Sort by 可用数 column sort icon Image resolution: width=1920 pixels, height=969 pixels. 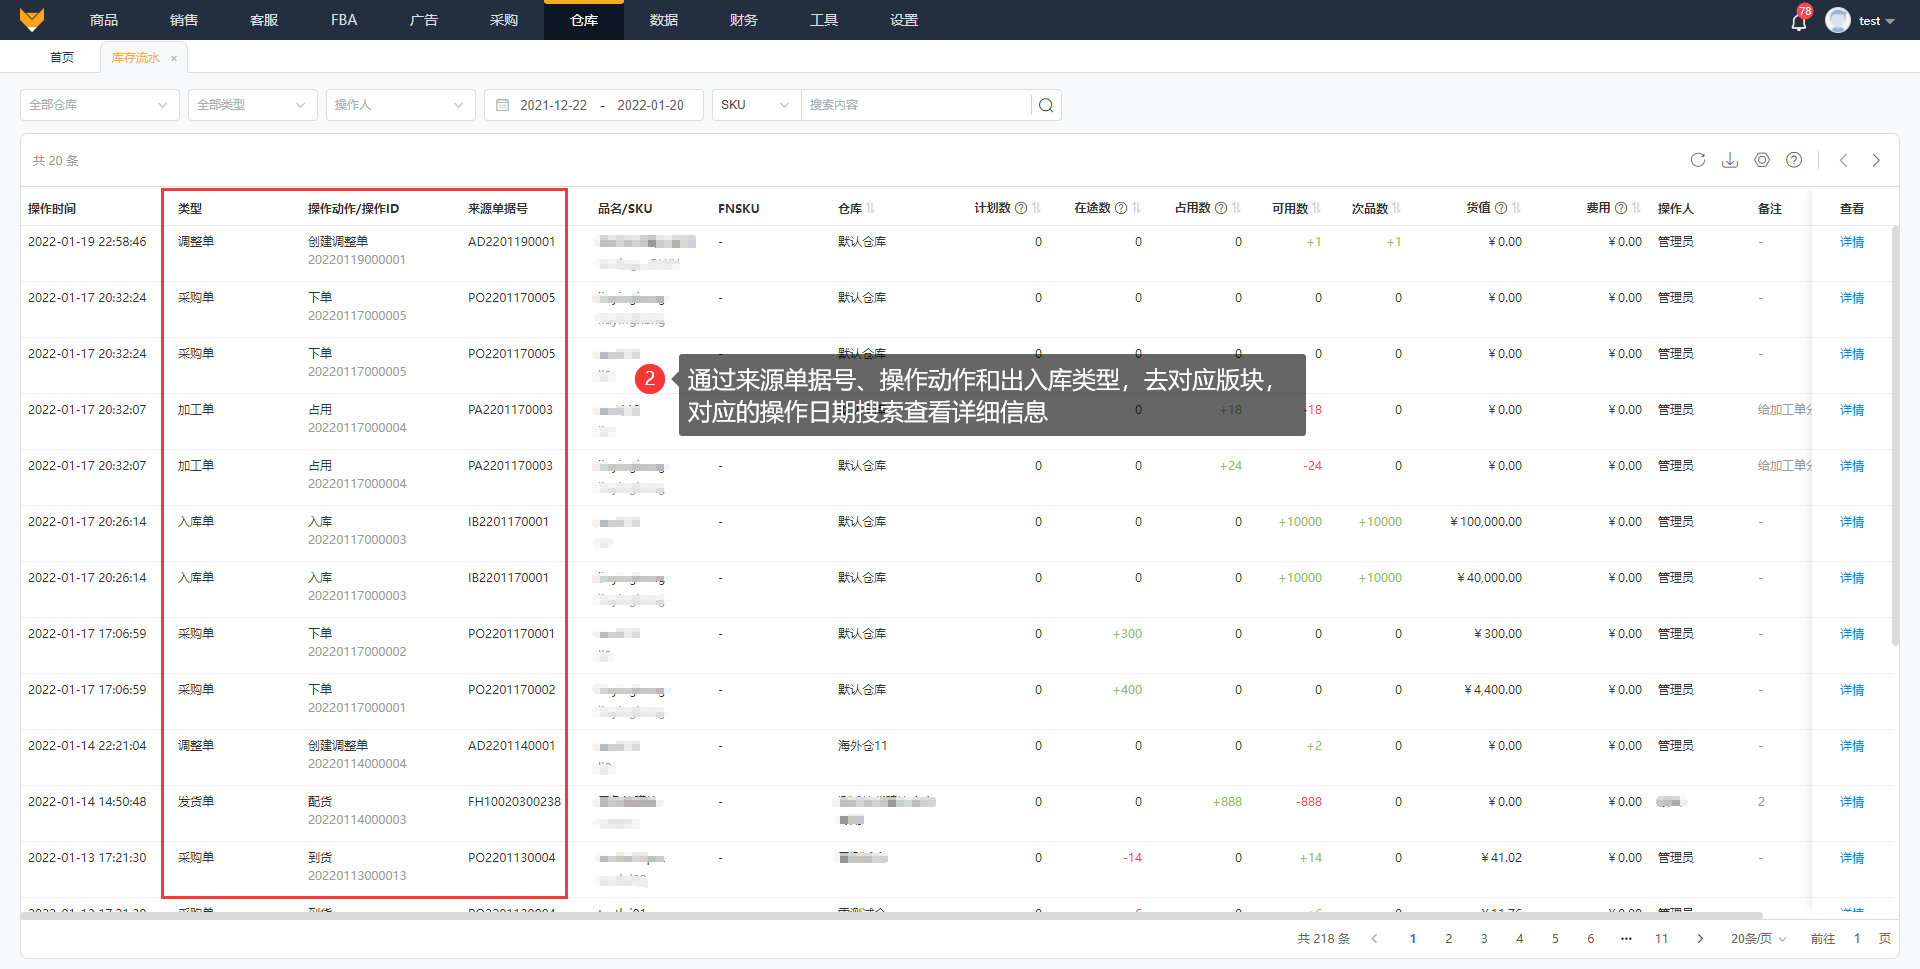point(1317,208)
